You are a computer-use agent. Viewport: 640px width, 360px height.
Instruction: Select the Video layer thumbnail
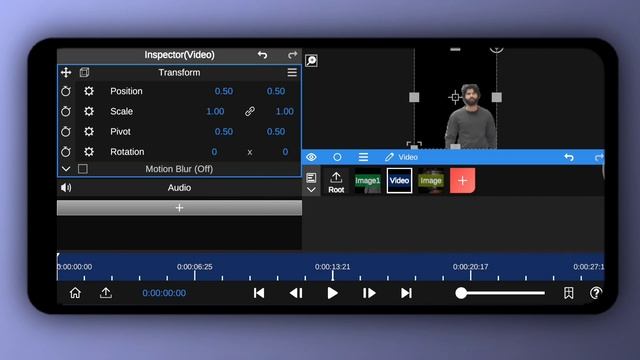pyautogui.click(x=399, y=180)
